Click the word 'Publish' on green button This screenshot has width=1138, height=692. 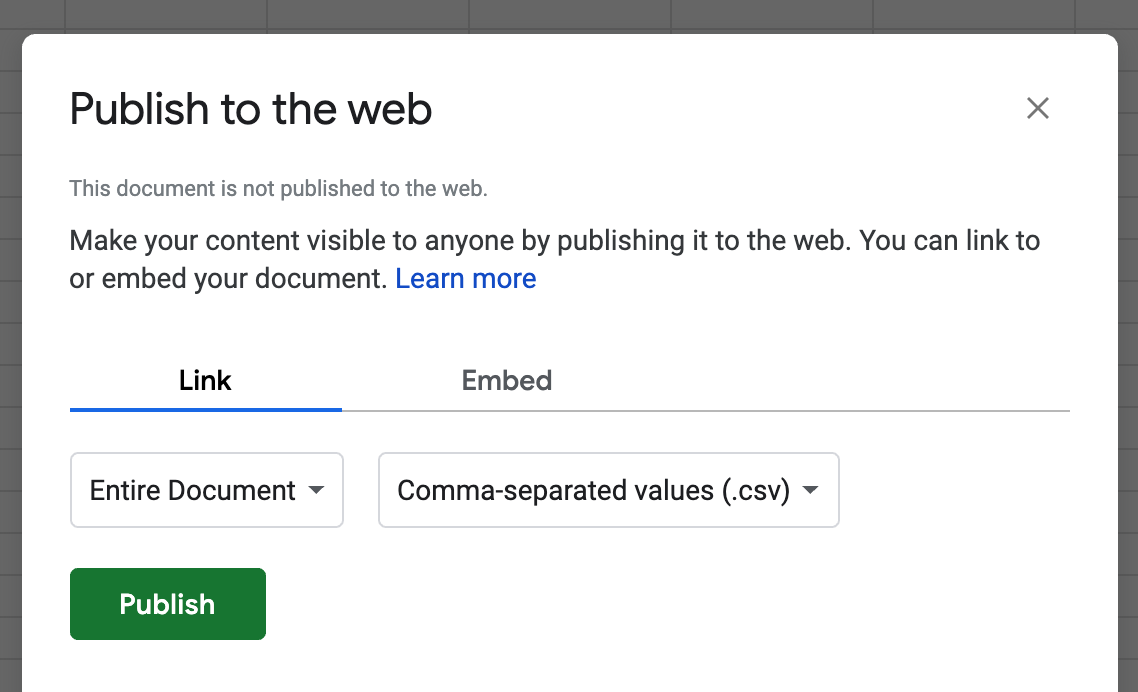click(x=167, y=604)
